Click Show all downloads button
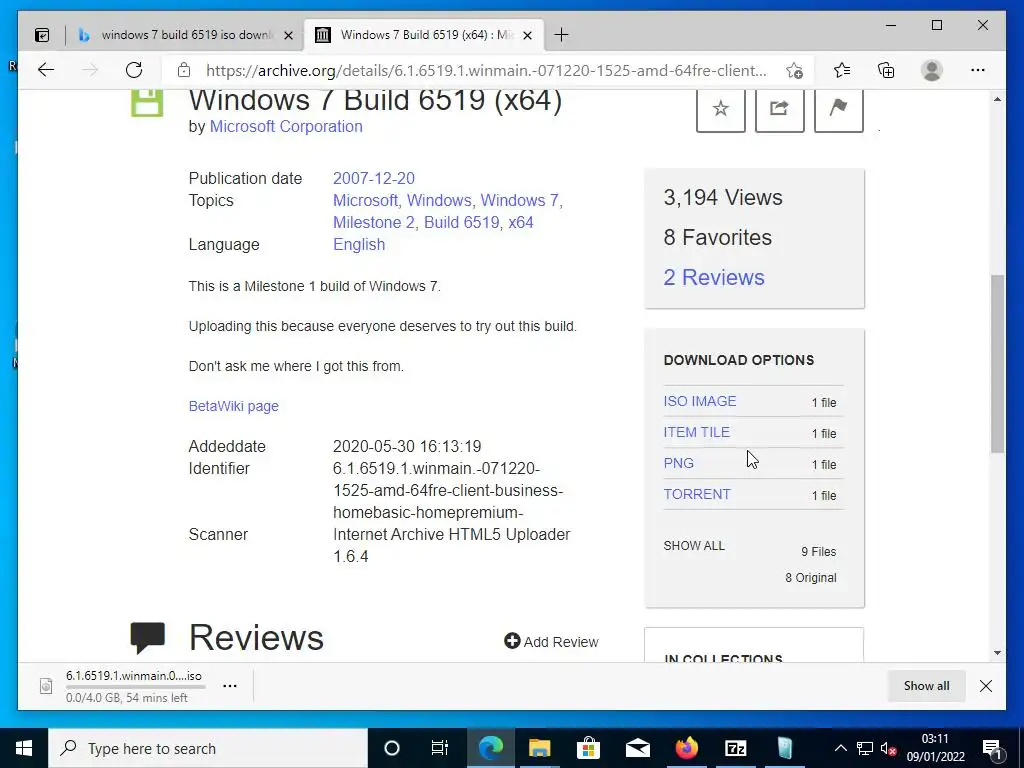This screenshot has width=1024, height=768. [x=927, y=686]
